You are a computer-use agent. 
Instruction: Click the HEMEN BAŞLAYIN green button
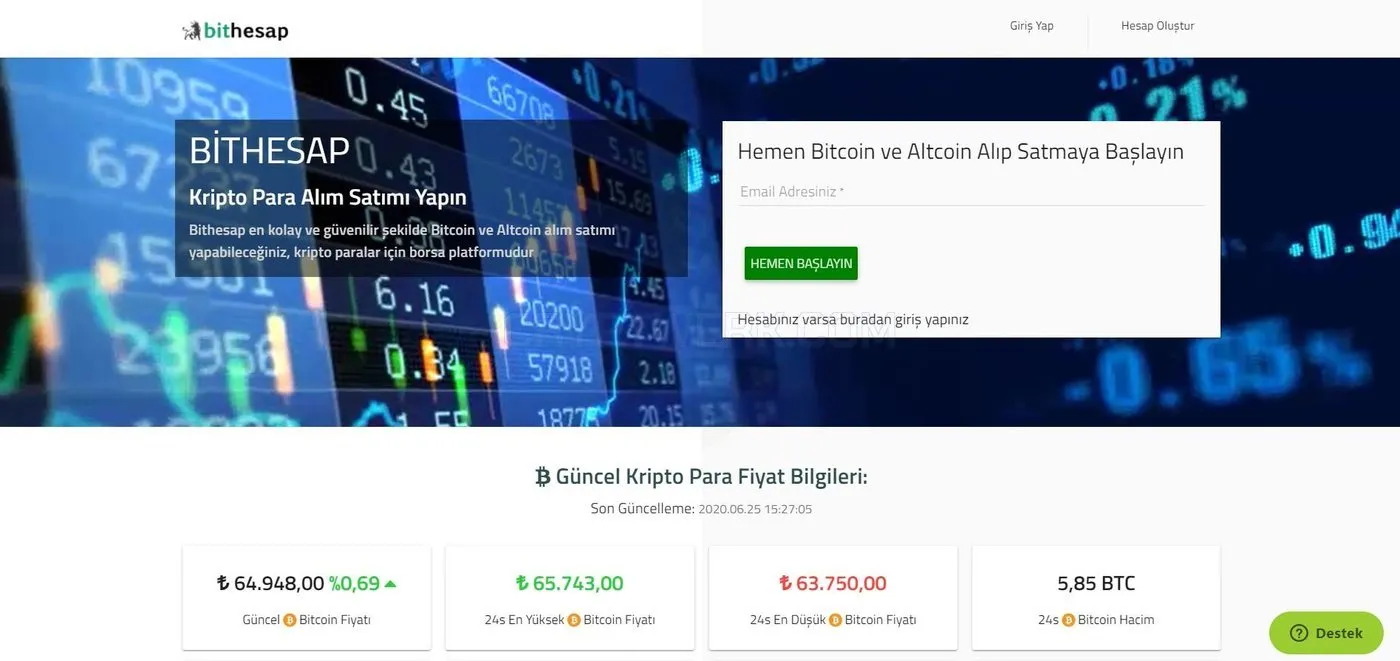click(x=801, y=263)
